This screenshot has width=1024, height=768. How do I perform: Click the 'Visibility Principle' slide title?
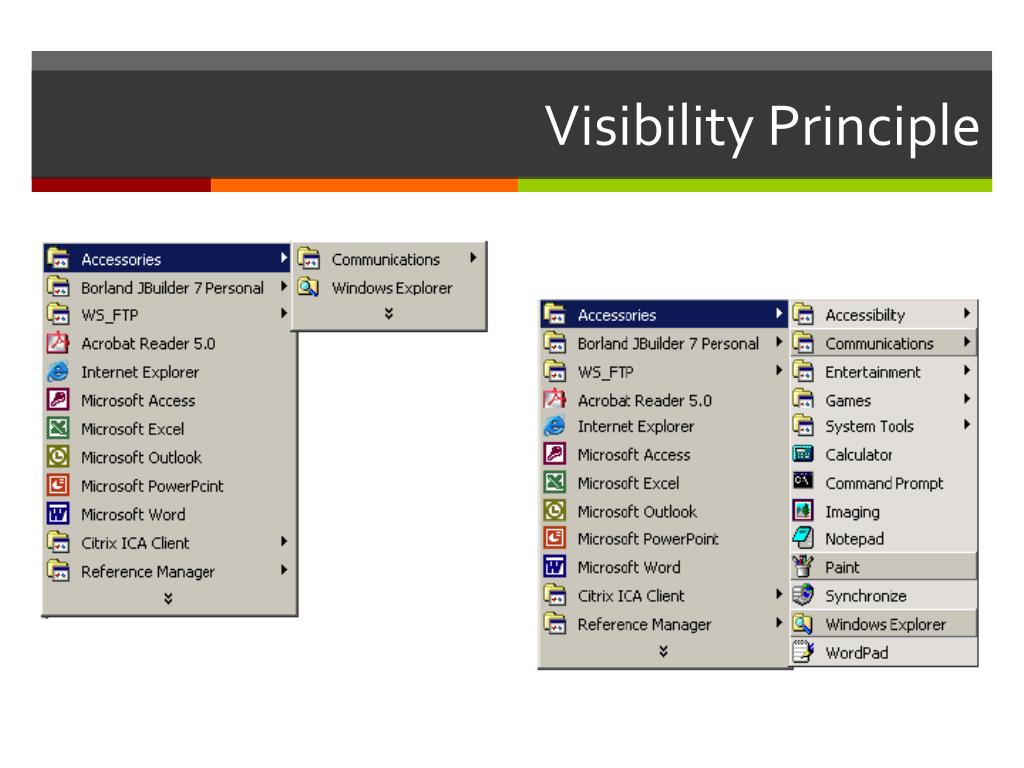762,126
